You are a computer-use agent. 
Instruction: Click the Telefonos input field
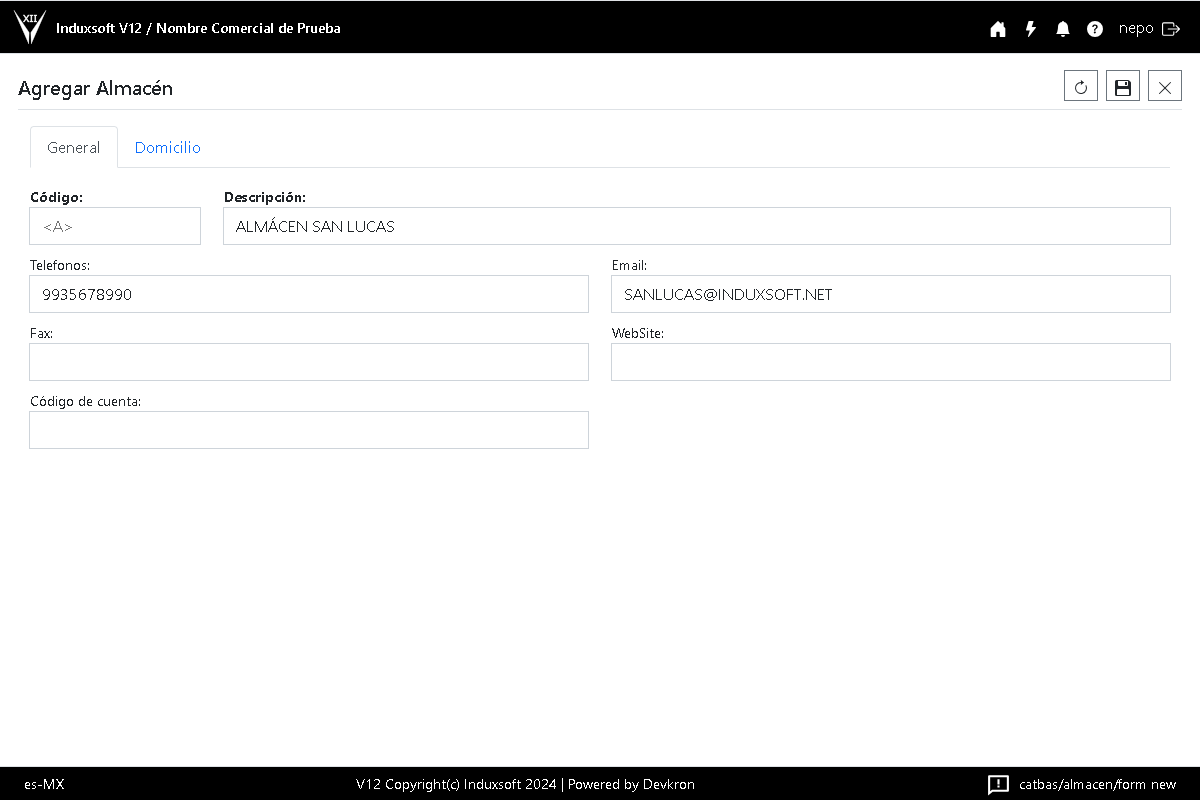[309, 294]
